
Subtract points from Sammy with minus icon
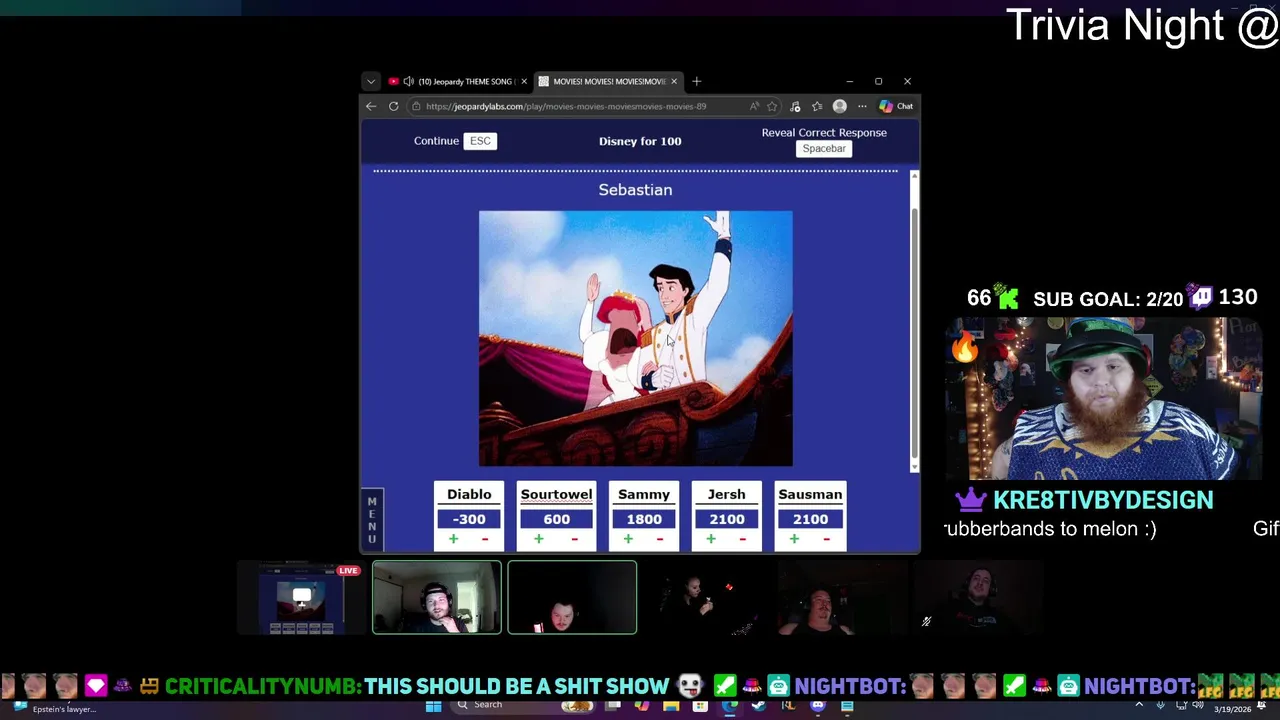(660, 539)
